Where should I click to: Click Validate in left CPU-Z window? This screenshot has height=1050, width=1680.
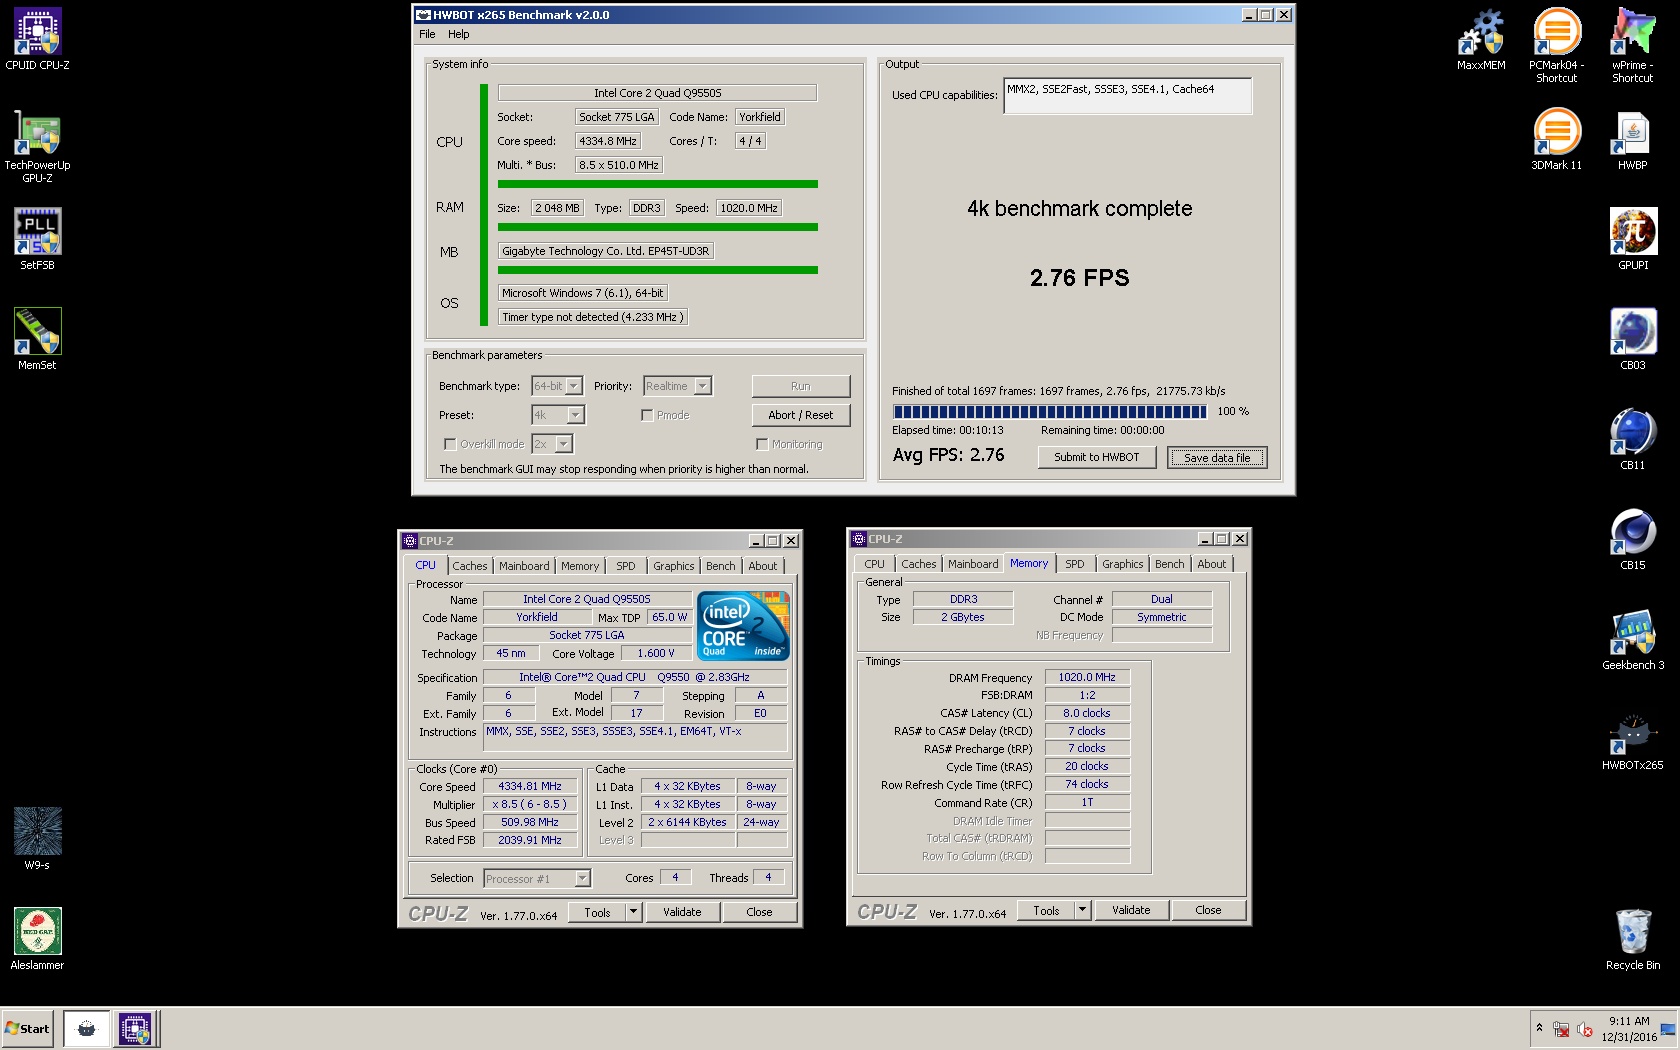click(x=682, y=912)
